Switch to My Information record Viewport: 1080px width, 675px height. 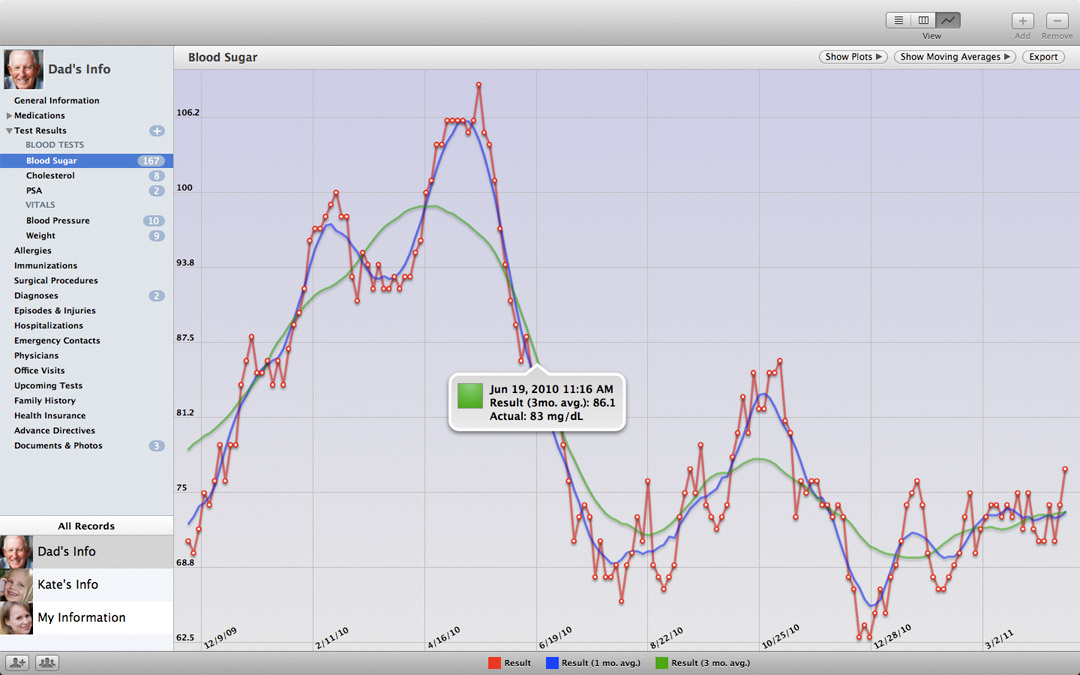pyautogui.click(x=81, y=618)
